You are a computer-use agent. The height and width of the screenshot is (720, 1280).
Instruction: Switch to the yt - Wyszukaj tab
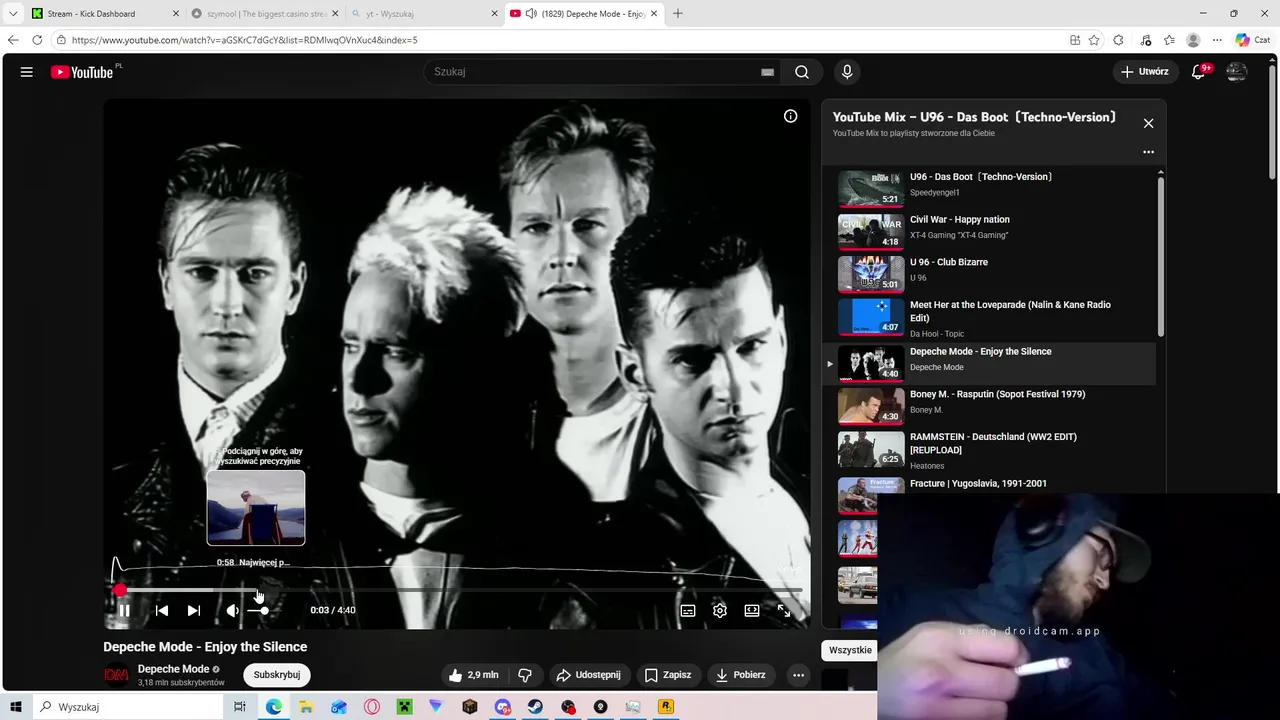[424, 14]
